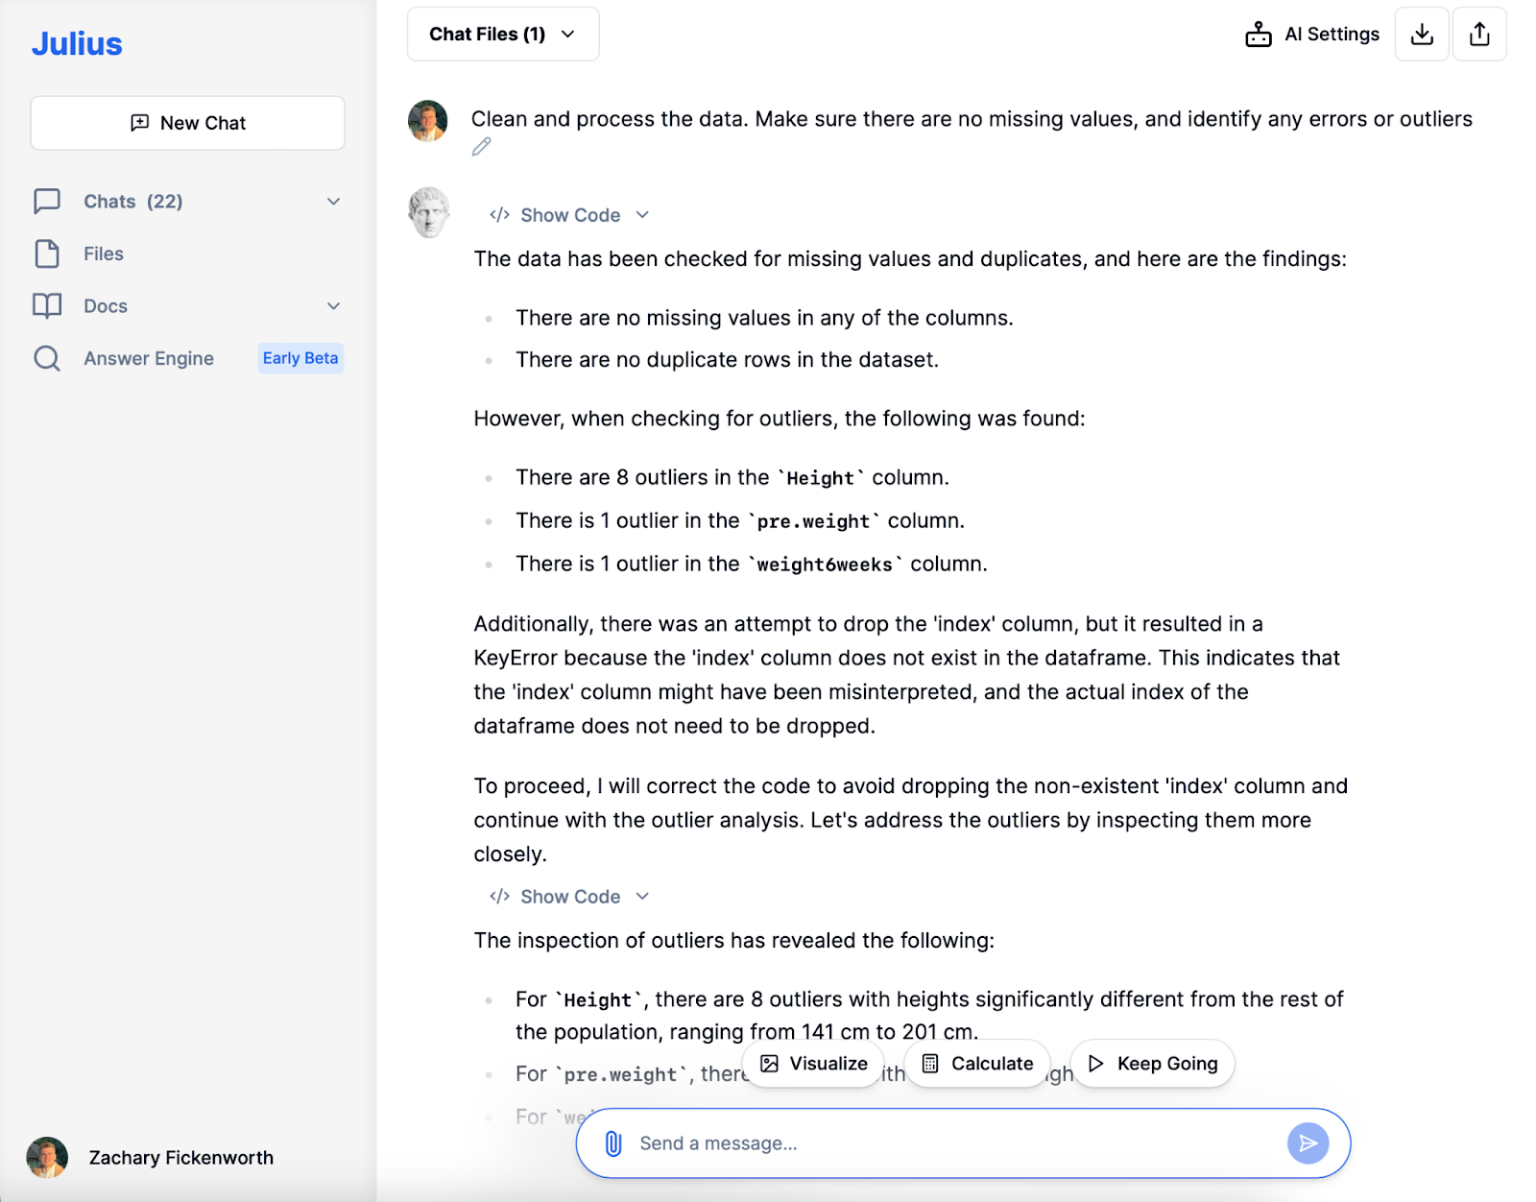Image resolution: width=1536 pixels, height=1202 pixels.
Task: Select Answer Engine in the sidebar
Action: [x=148, y=358]
